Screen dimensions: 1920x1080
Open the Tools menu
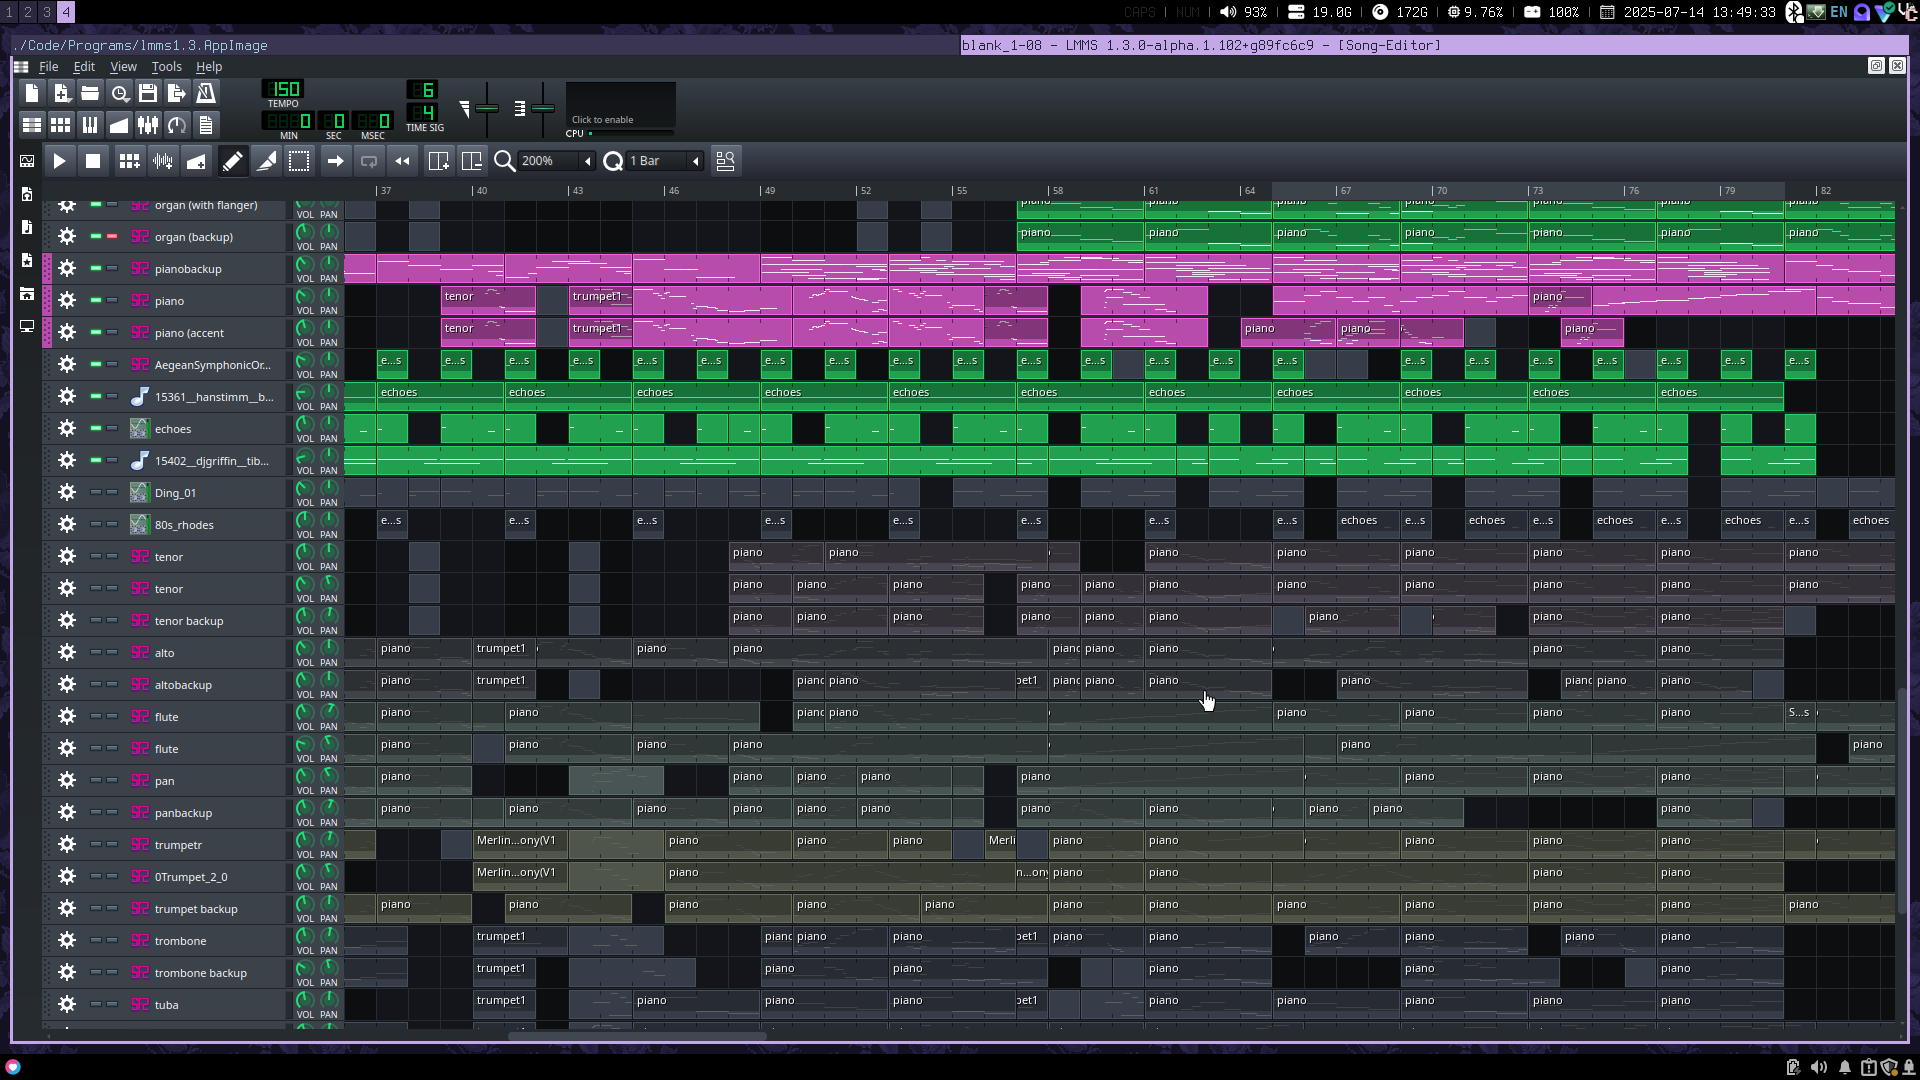pyautogui.click(x=166, y=67)
